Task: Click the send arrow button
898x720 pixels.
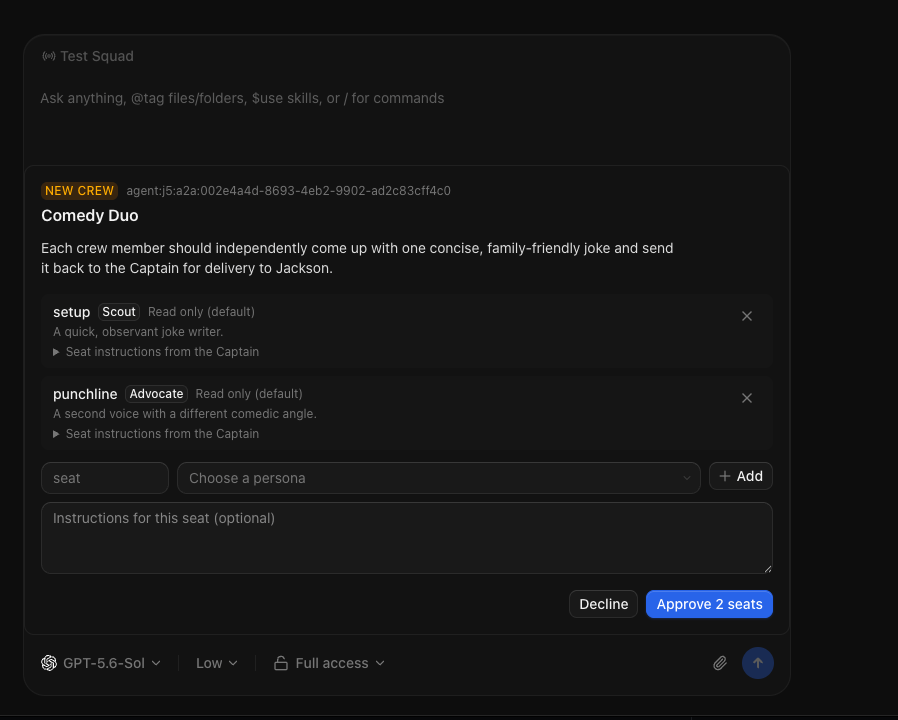Action: 758,663
